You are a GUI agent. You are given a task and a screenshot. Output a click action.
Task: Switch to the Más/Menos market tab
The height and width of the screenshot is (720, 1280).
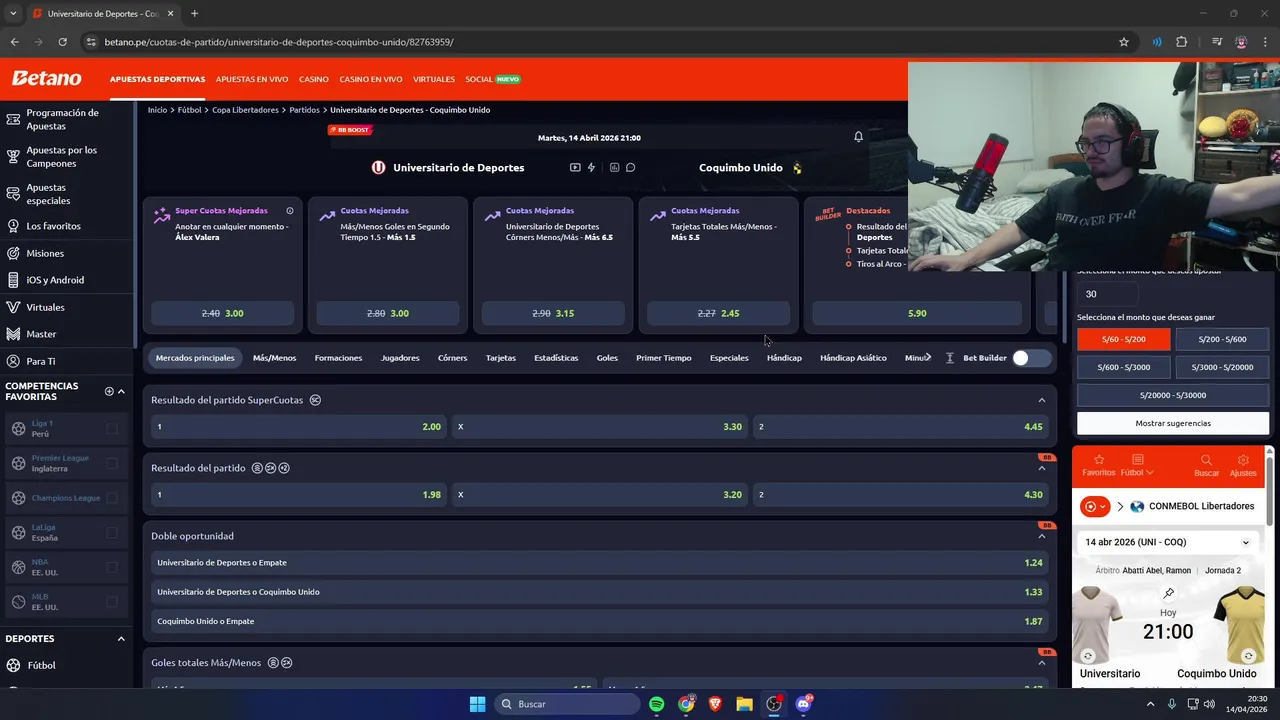[274, 358]
